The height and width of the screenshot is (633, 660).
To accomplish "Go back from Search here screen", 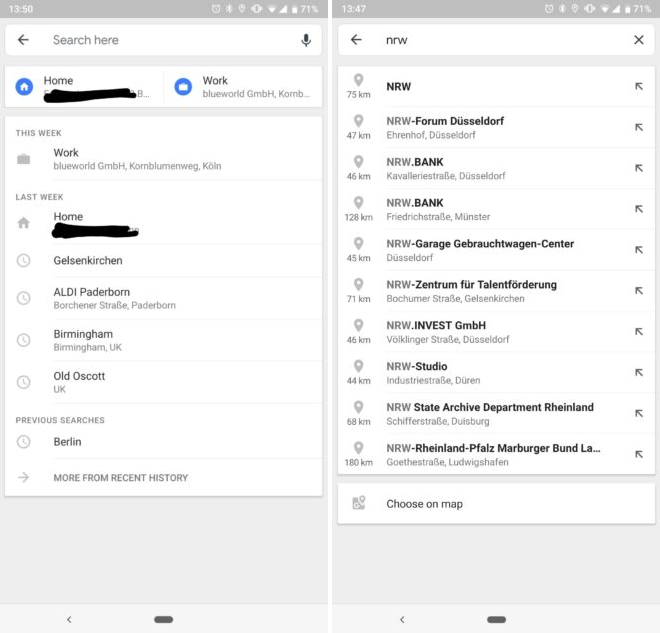I will coord(23,40).
